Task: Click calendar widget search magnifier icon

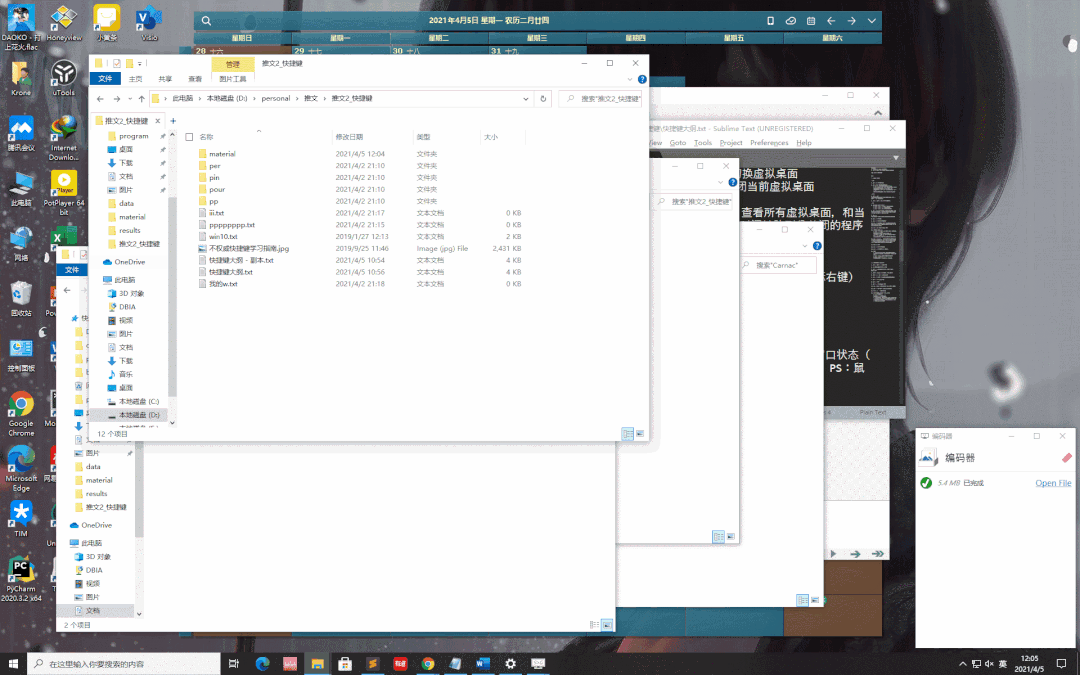Action: [x=206, y=21]
